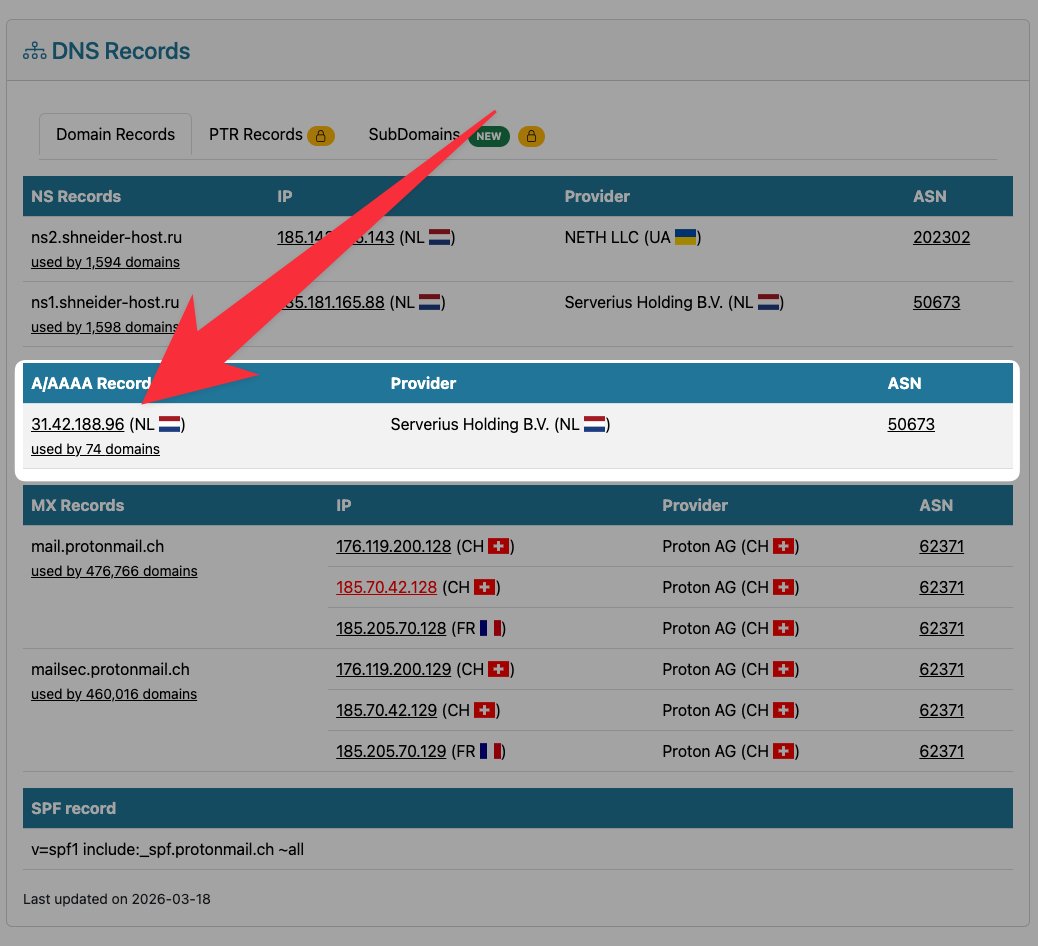Open the Domain Records tab
Screen dimensions: 1038x946
click(x=115, y=134)
